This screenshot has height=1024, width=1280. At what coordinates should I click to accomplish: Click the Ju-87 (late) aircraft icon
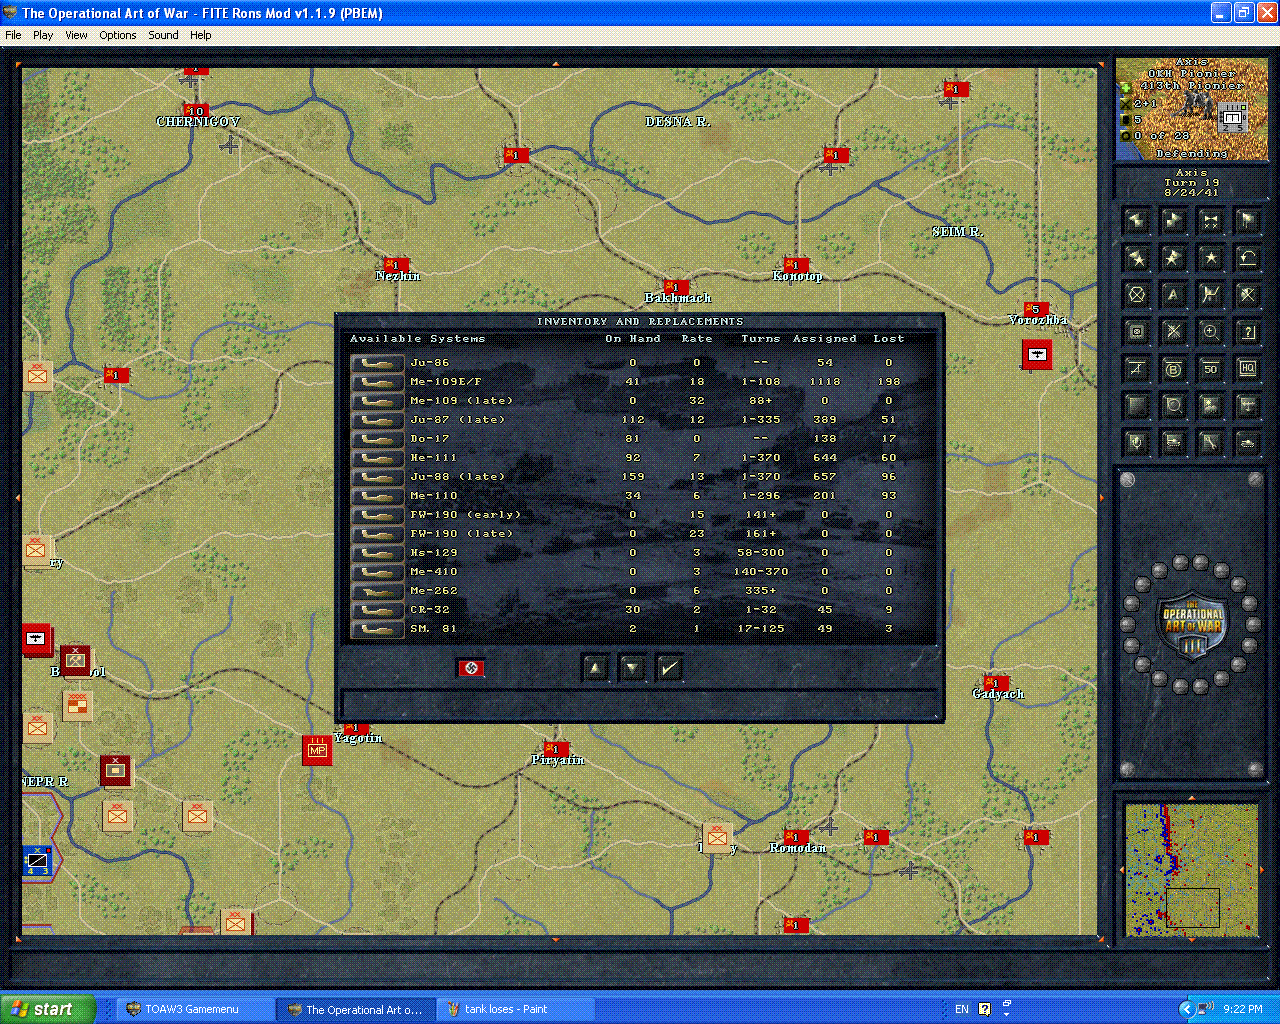click(x=375, y=419)
